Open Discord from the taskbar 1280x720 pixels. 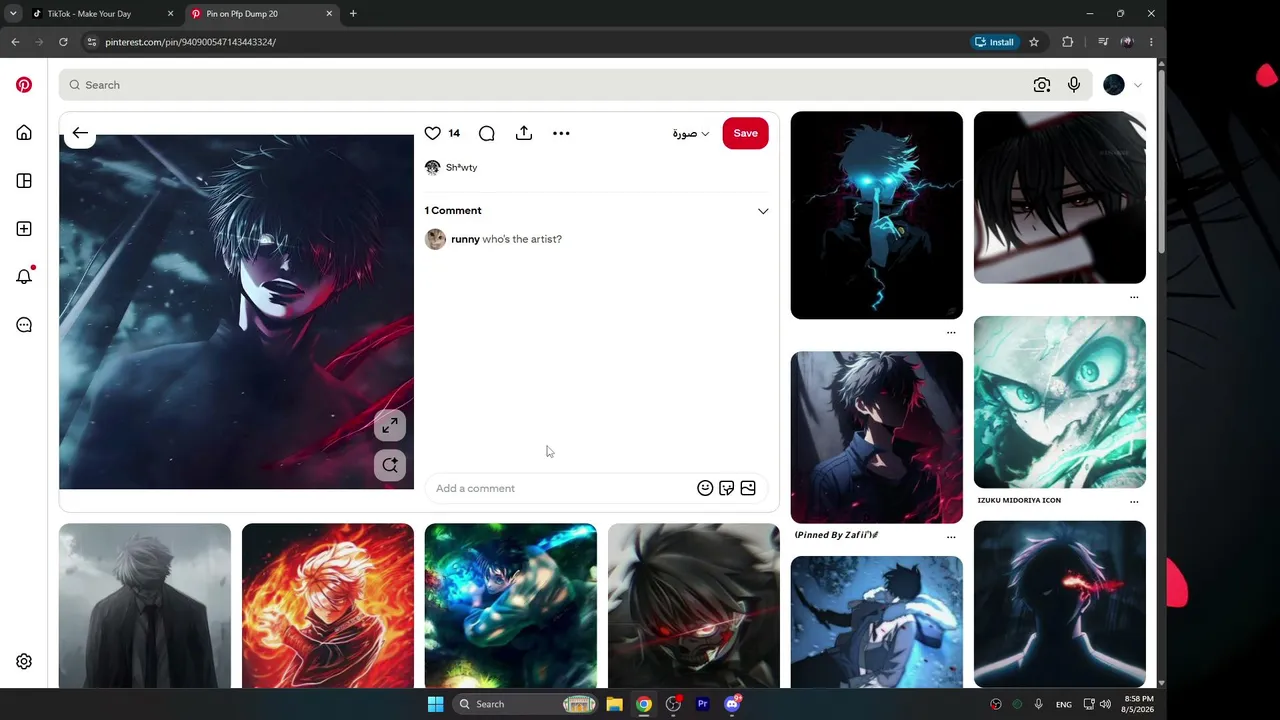(x=732, y=704)
